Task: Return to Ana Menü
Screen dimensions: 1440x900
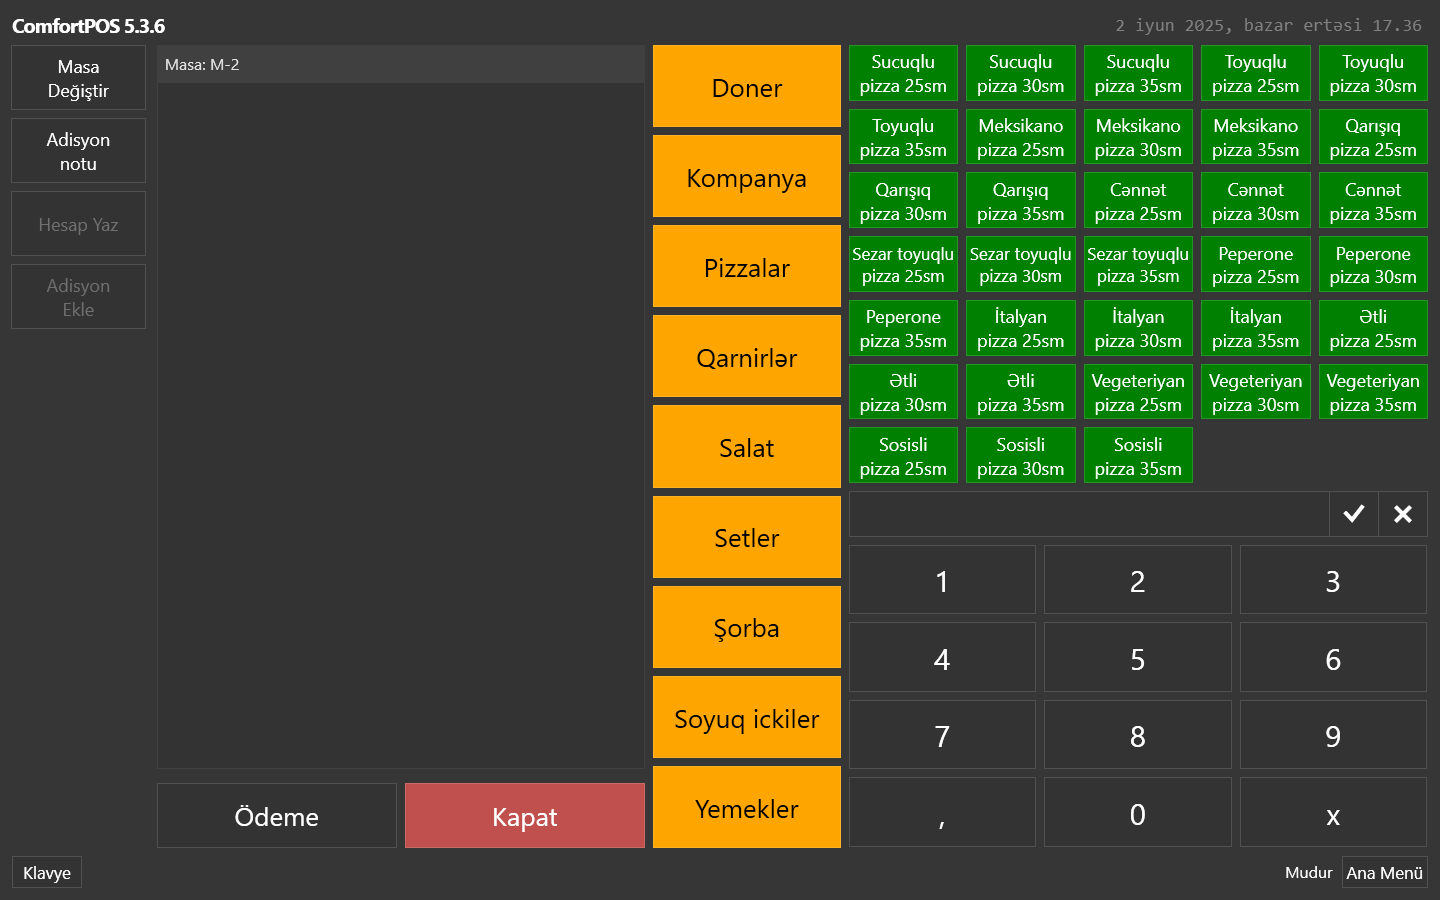Action: coord(1384,872)
